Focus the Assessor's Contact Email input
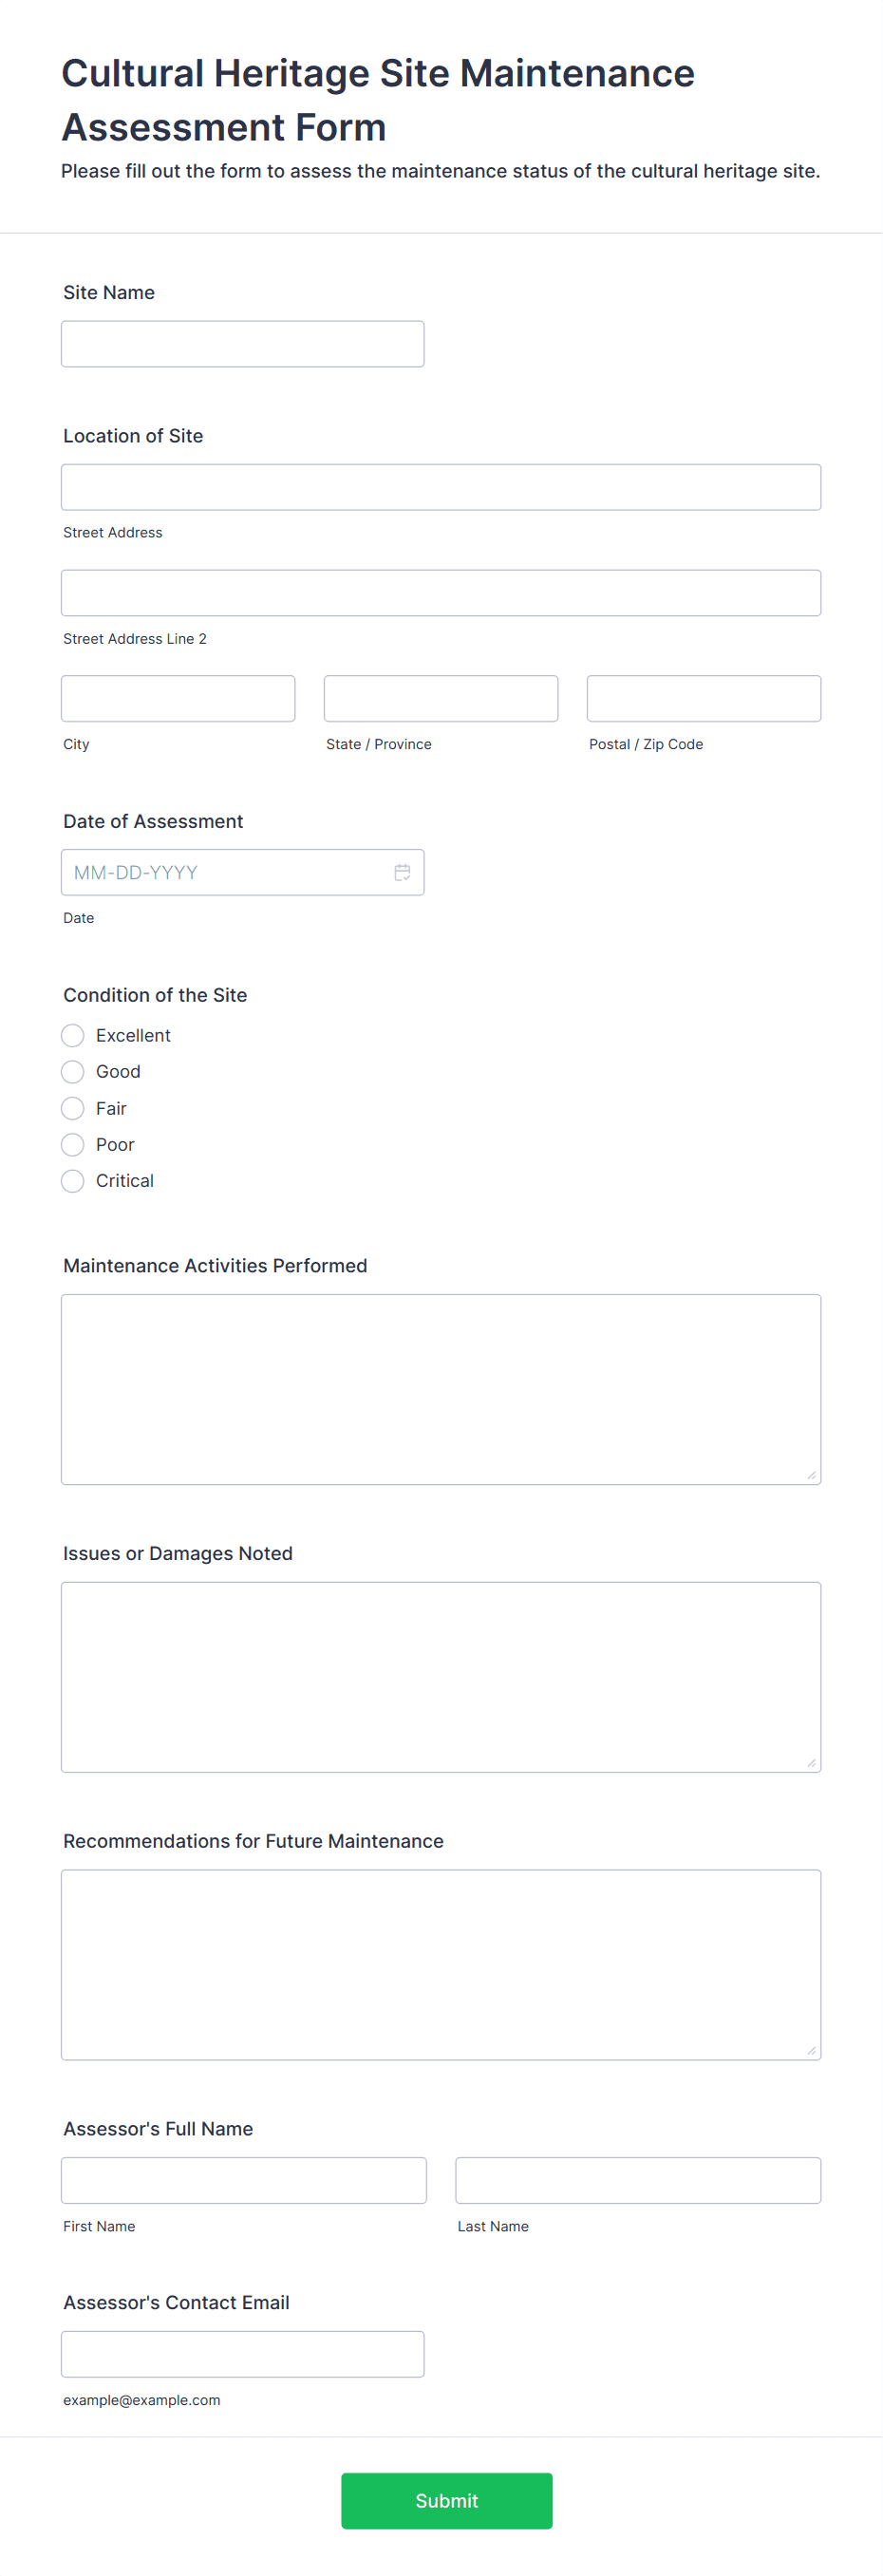Viewport: 883px width, 2576px height. 243,2354
